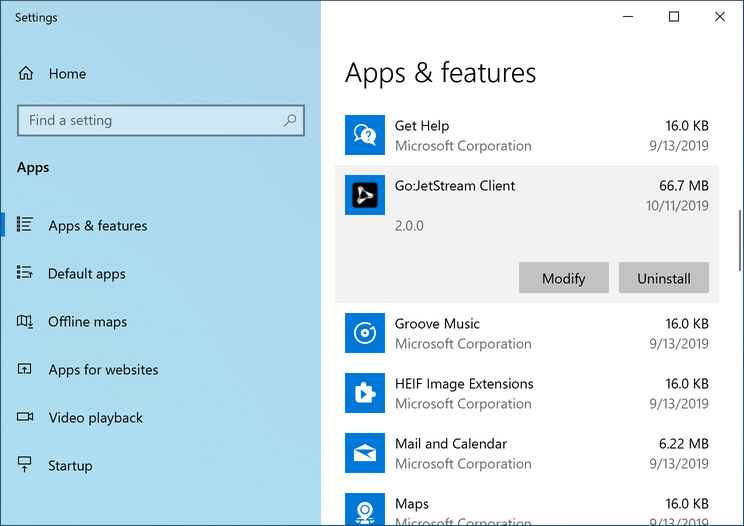The image size is (744, 526).
Task: Focus the Find a setting search box
Action: pyautogui.click(x=161, y=120)
